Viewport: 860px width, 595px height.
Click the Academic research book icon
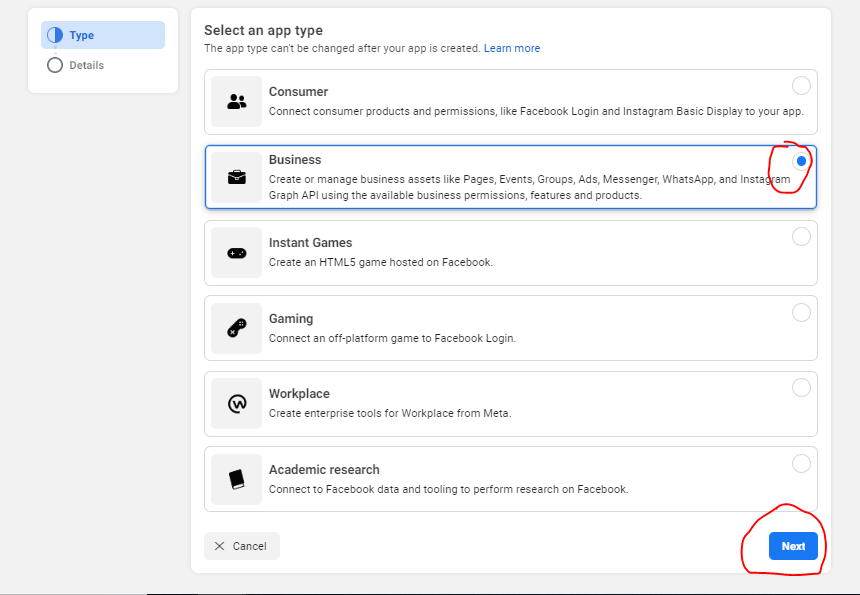coord(236,479)
